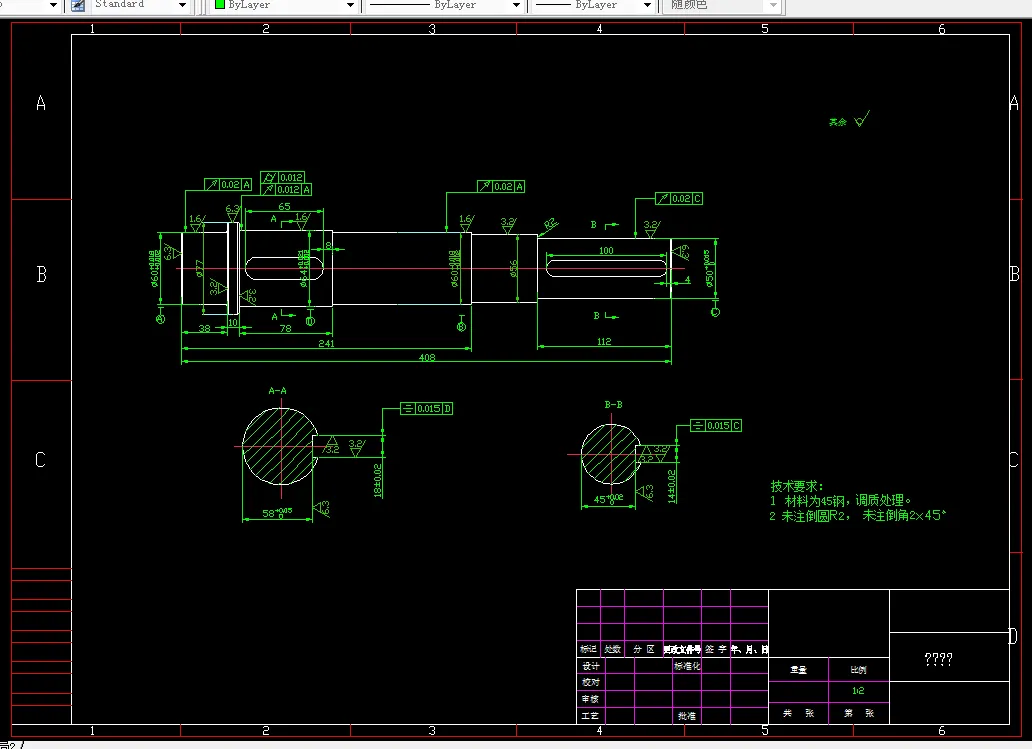Open the ByLayer linetype dropdown
Screen dimensions: 1032x749
point(516,5)
